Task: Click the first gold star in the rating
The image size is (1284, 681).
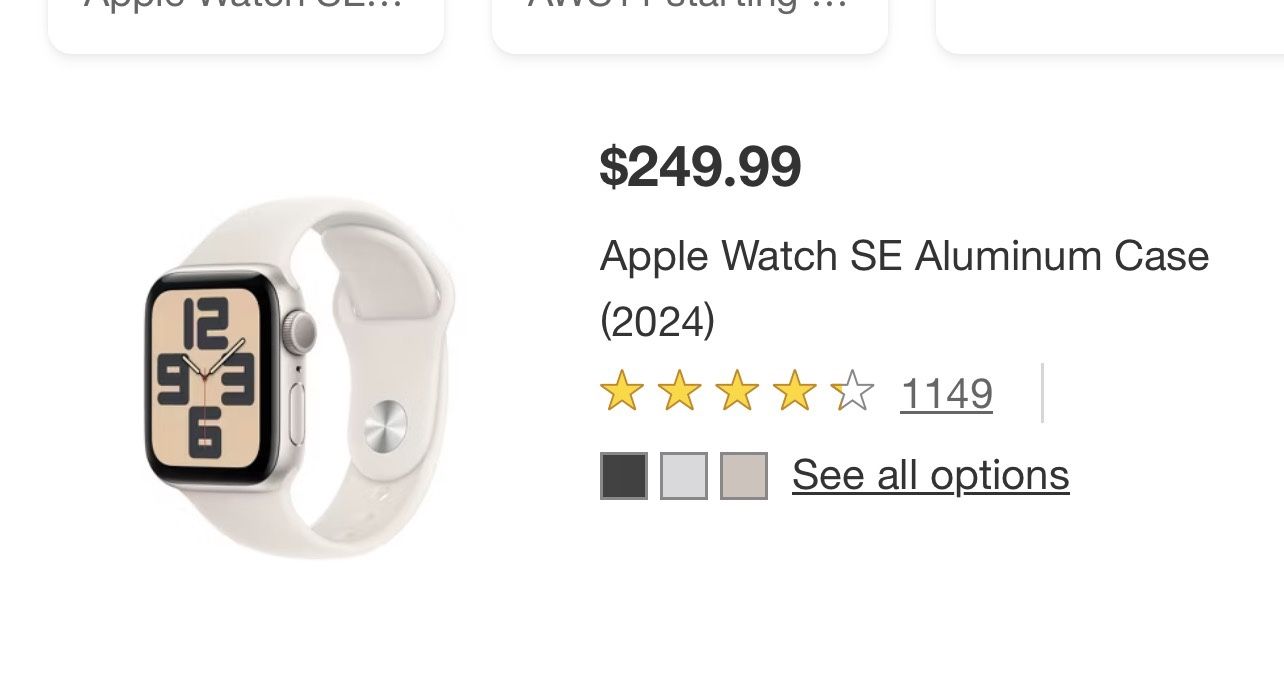Action: [622, 391]
